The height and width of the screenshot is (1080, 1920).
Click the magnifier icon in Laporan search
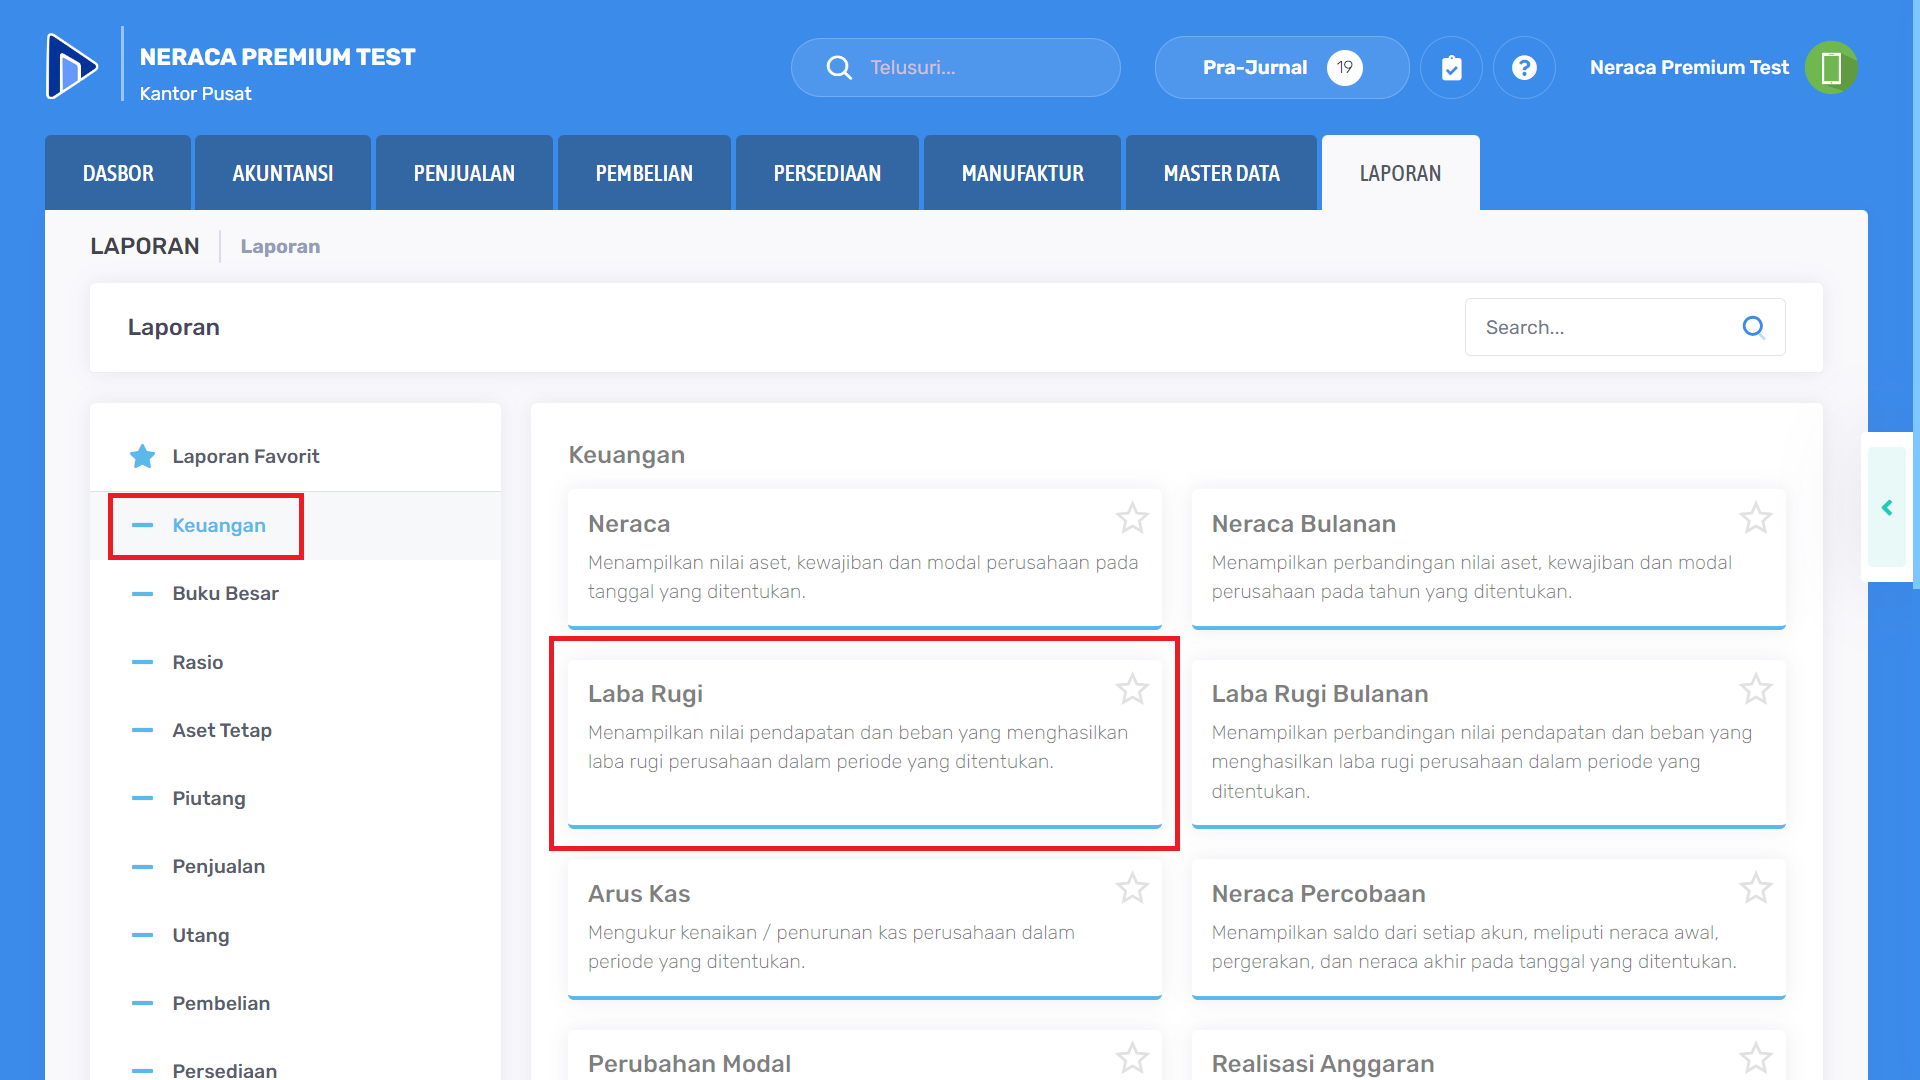click(x=1753, y=327)
